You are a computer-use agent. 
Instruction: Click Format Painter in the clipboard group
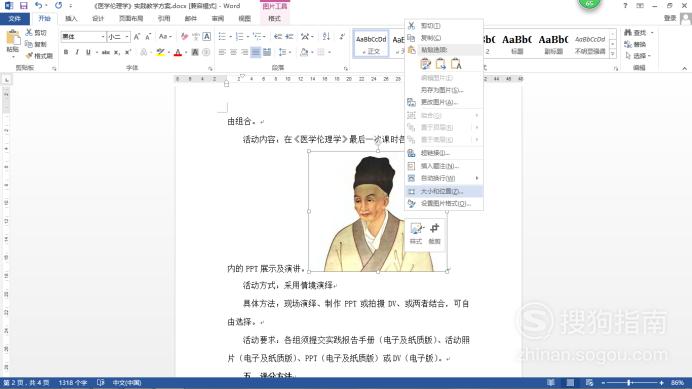[x=39, y=56]
